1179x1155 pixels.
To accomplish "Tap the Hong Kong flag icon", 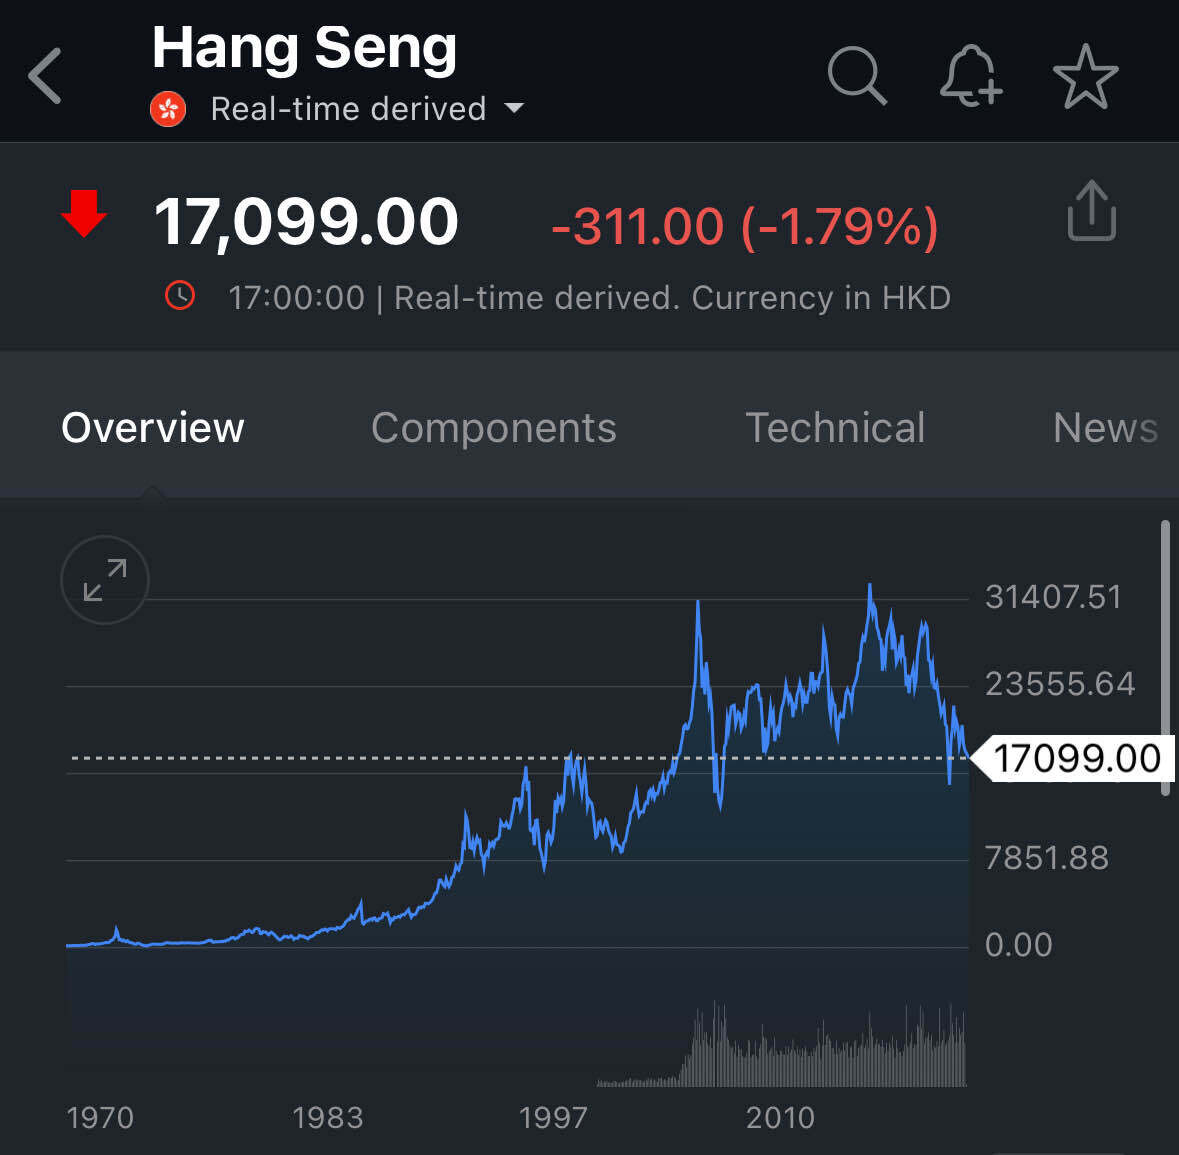I will point(168,108).
